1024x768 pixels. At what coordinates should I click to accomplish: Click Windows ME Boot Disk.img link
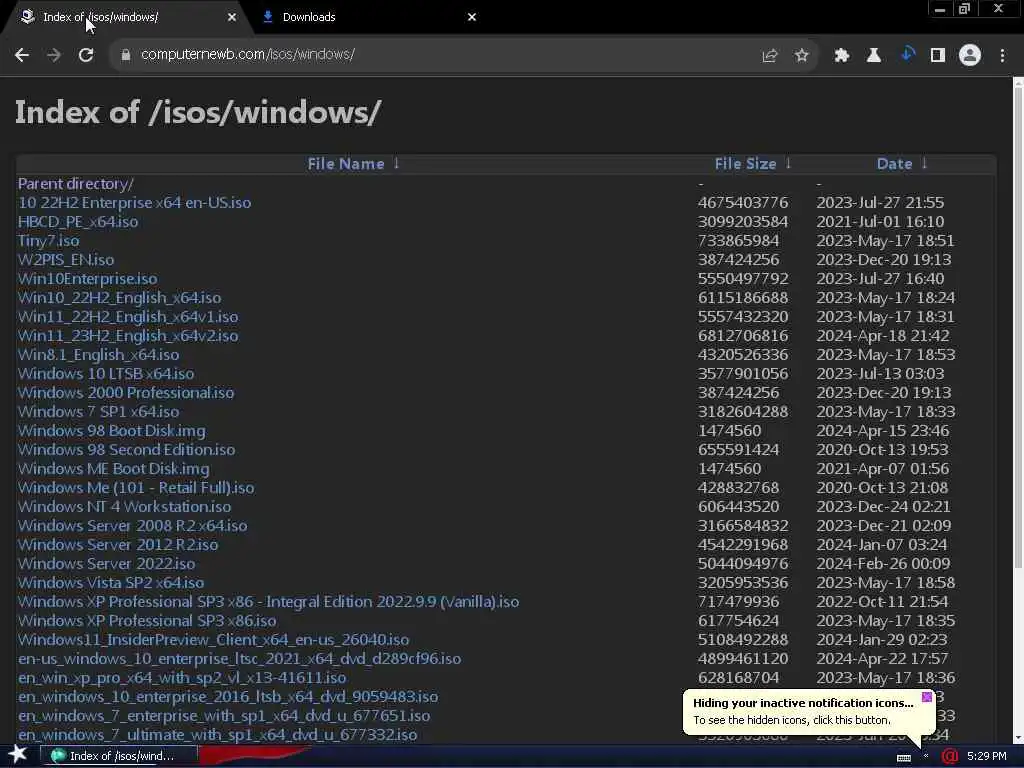point(113,468)
